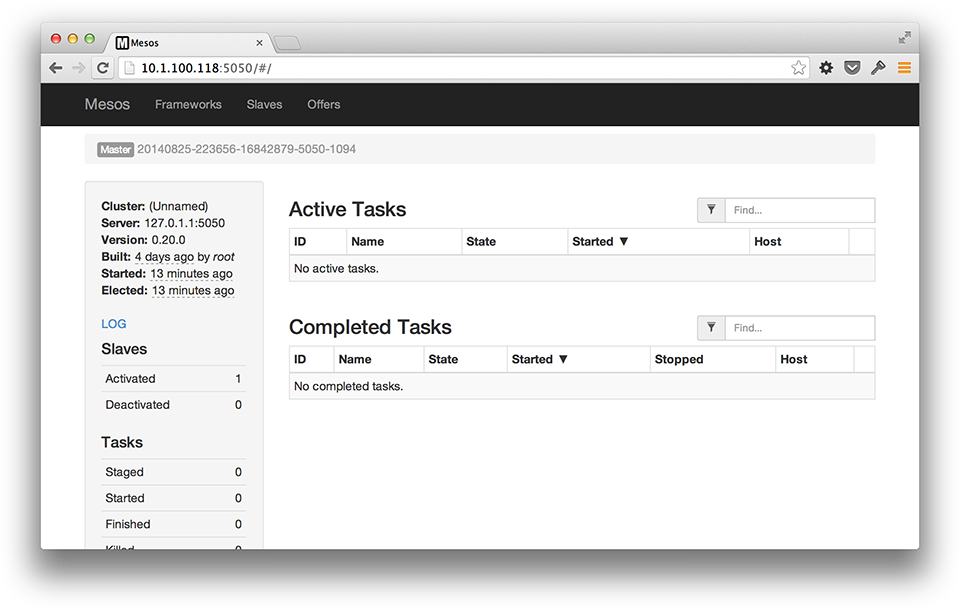This screenshot has height=609, width=960.
Task: Click the Master ID breadcrumb text
Action: (x=246, y=149)
